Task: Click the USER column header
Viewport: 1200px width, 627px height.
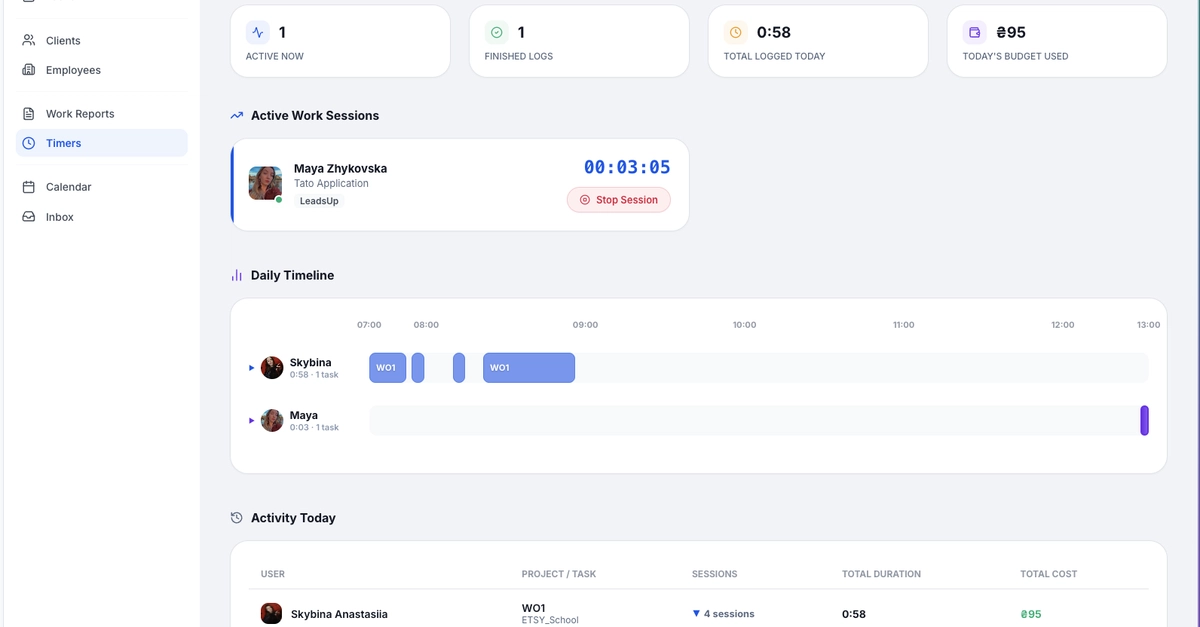Action: (x=273, y=574)
